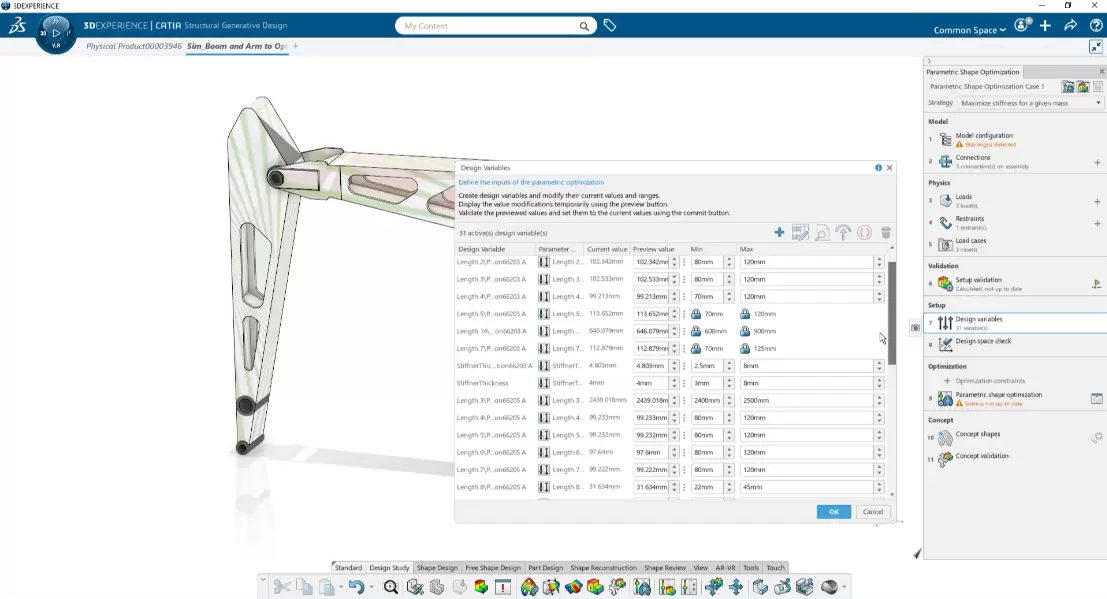Click the Undo arrow in bottom toolbar
The height and width of the screenshot is (599, 1107).
coord(356,587)
